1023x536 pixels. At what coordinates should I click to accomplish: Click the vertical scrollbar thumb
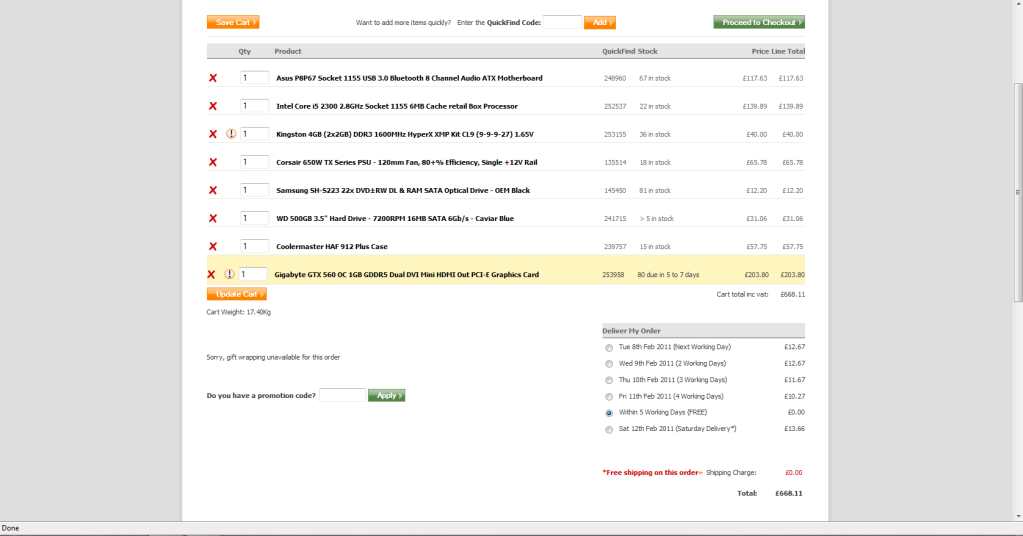pos(1018,192)
